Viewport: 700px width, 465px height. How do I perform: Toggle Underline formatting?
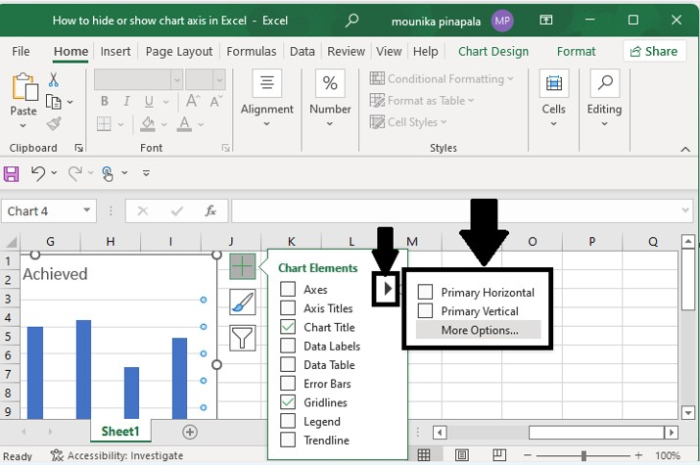pos(149,102)
